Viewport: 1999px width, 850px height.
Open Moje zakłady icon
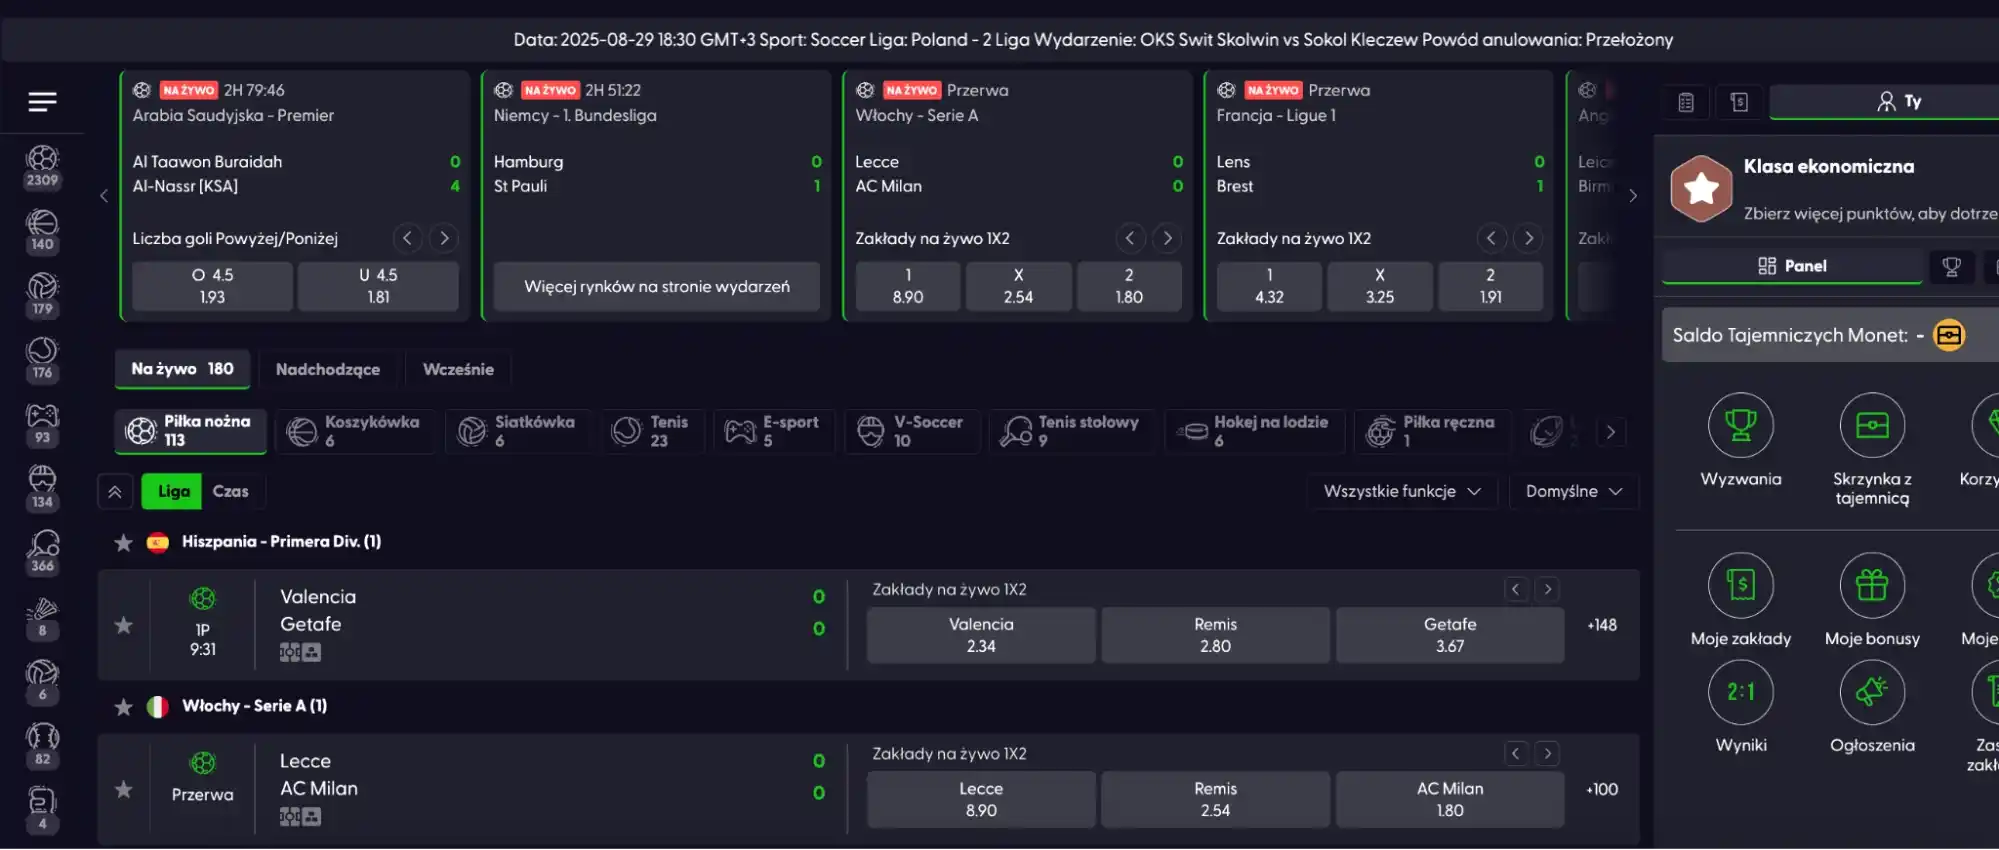click(1740, 585)
